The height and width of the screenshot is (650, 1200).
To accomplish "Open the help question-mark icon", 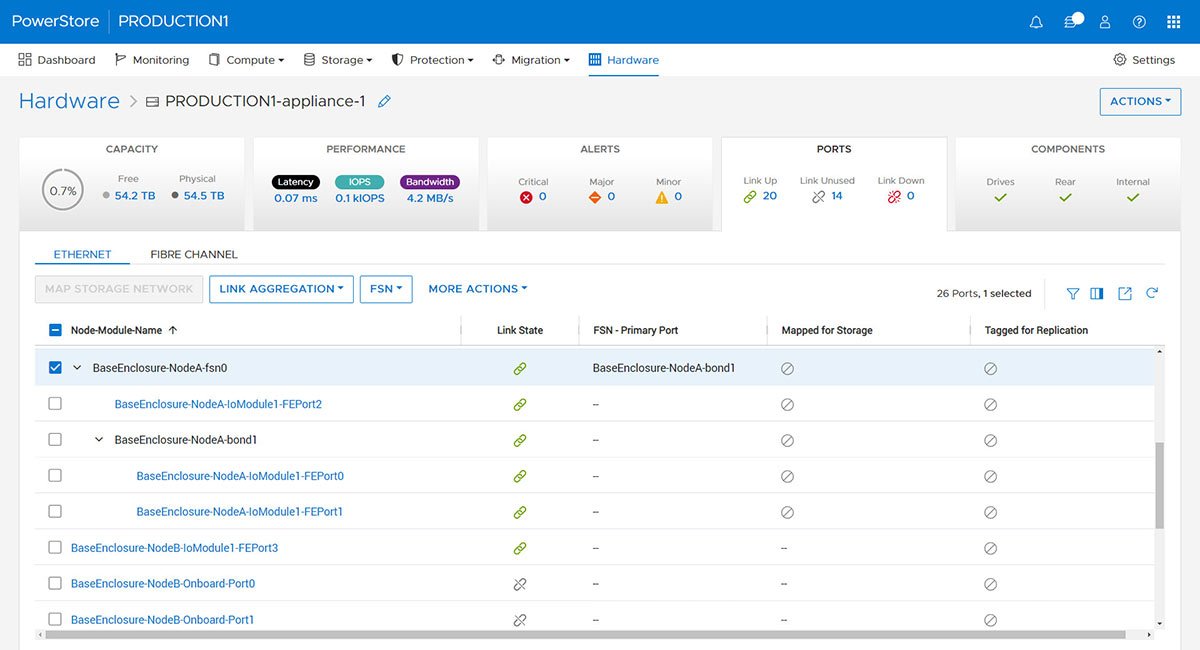I will (x=1138, y=21).
